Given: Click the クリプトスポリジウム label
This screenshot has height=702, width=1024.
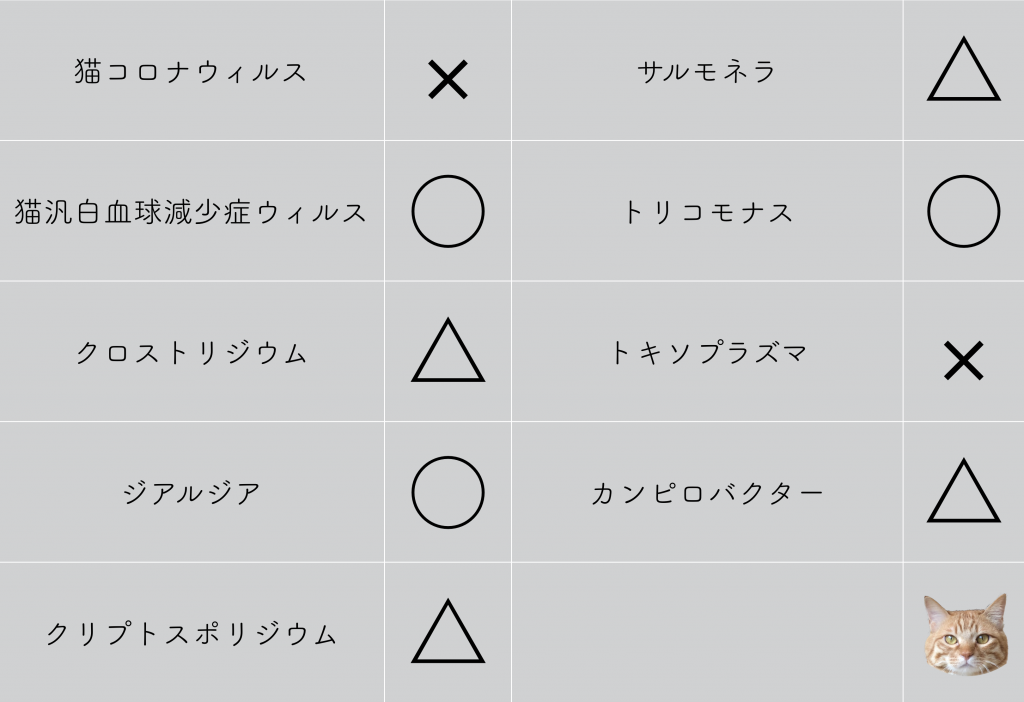Looking at the screenshot, I should (x=191, y=633).
